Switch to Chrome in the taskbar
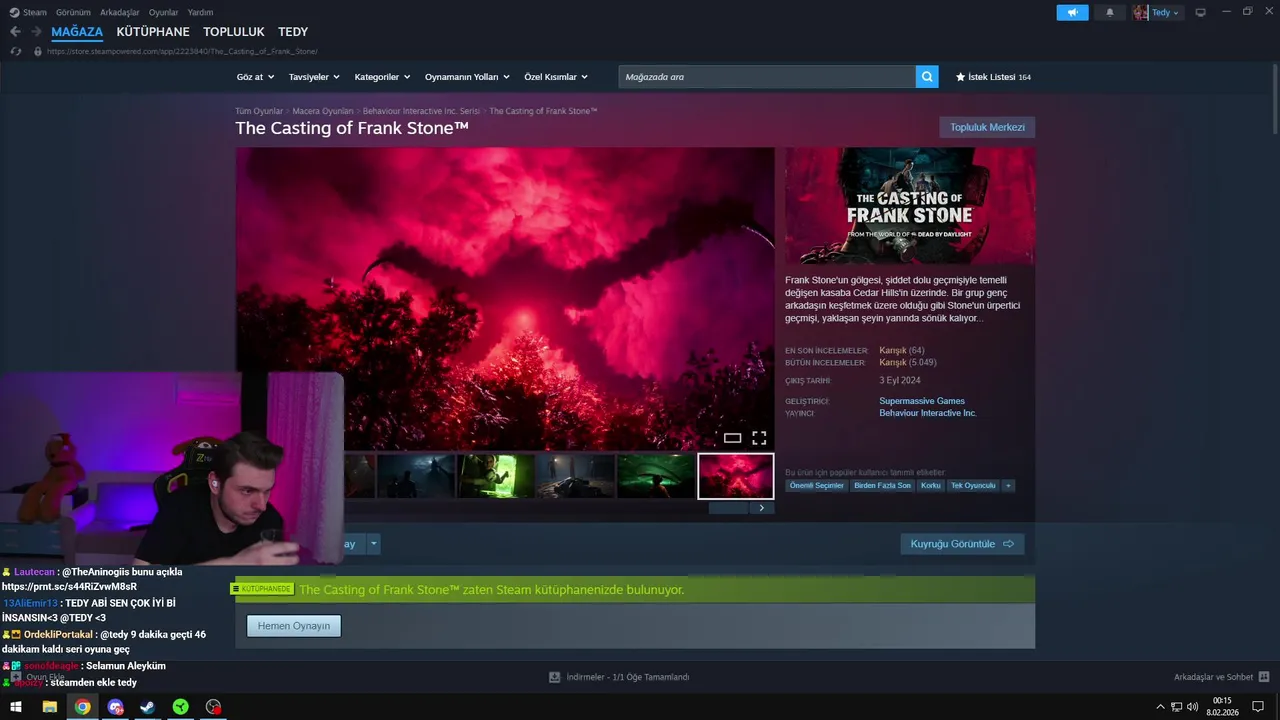 (x=82, y=707)
